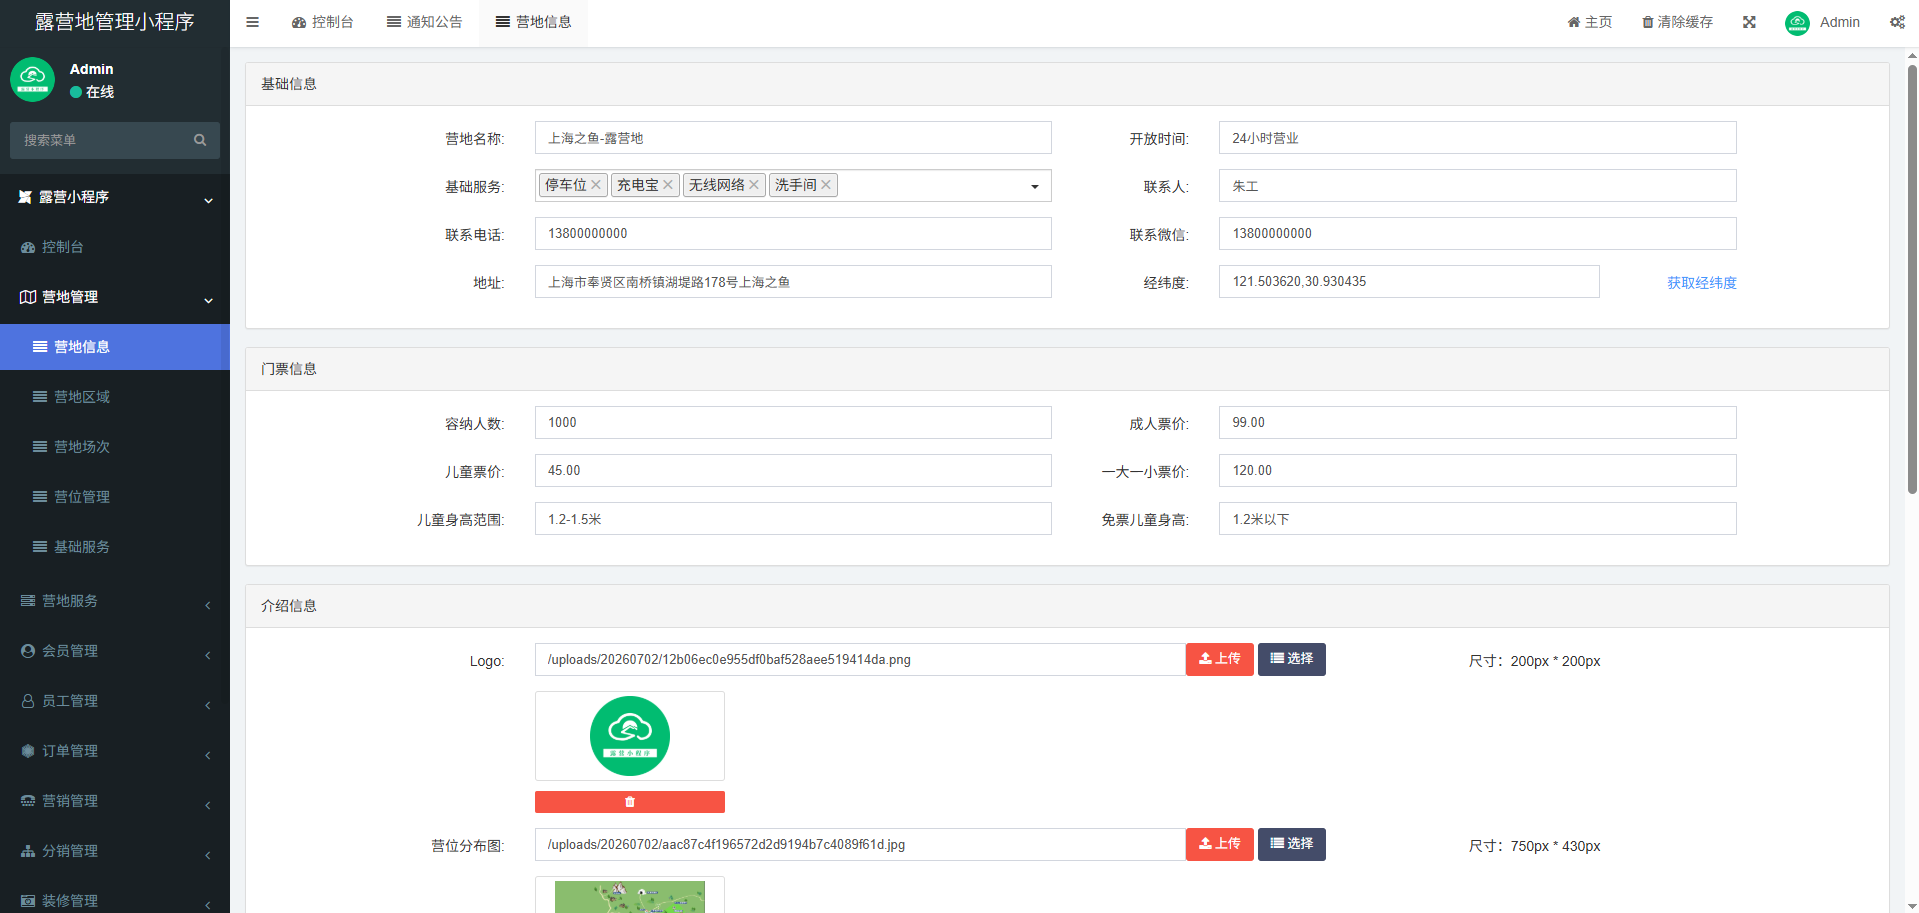Expand the 分销管理 menu group
The image size is (1919, 913).
115,851
